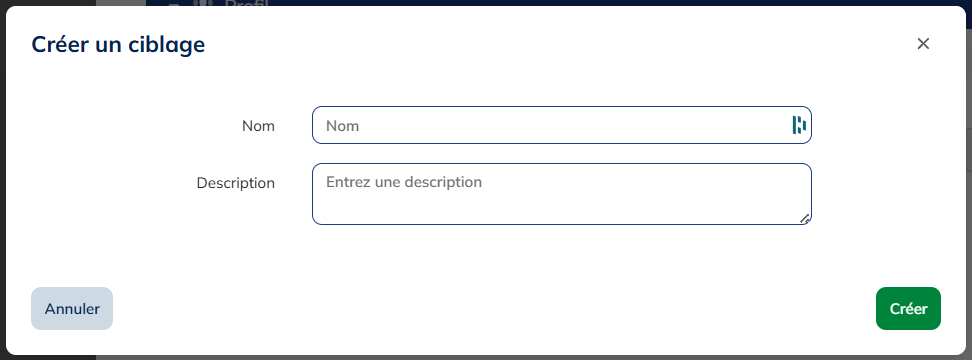Viewport: 972px width, 360px height.
Task: Click the partially hidden Profil tab behind dialog
Action: [x=245, y=3]
